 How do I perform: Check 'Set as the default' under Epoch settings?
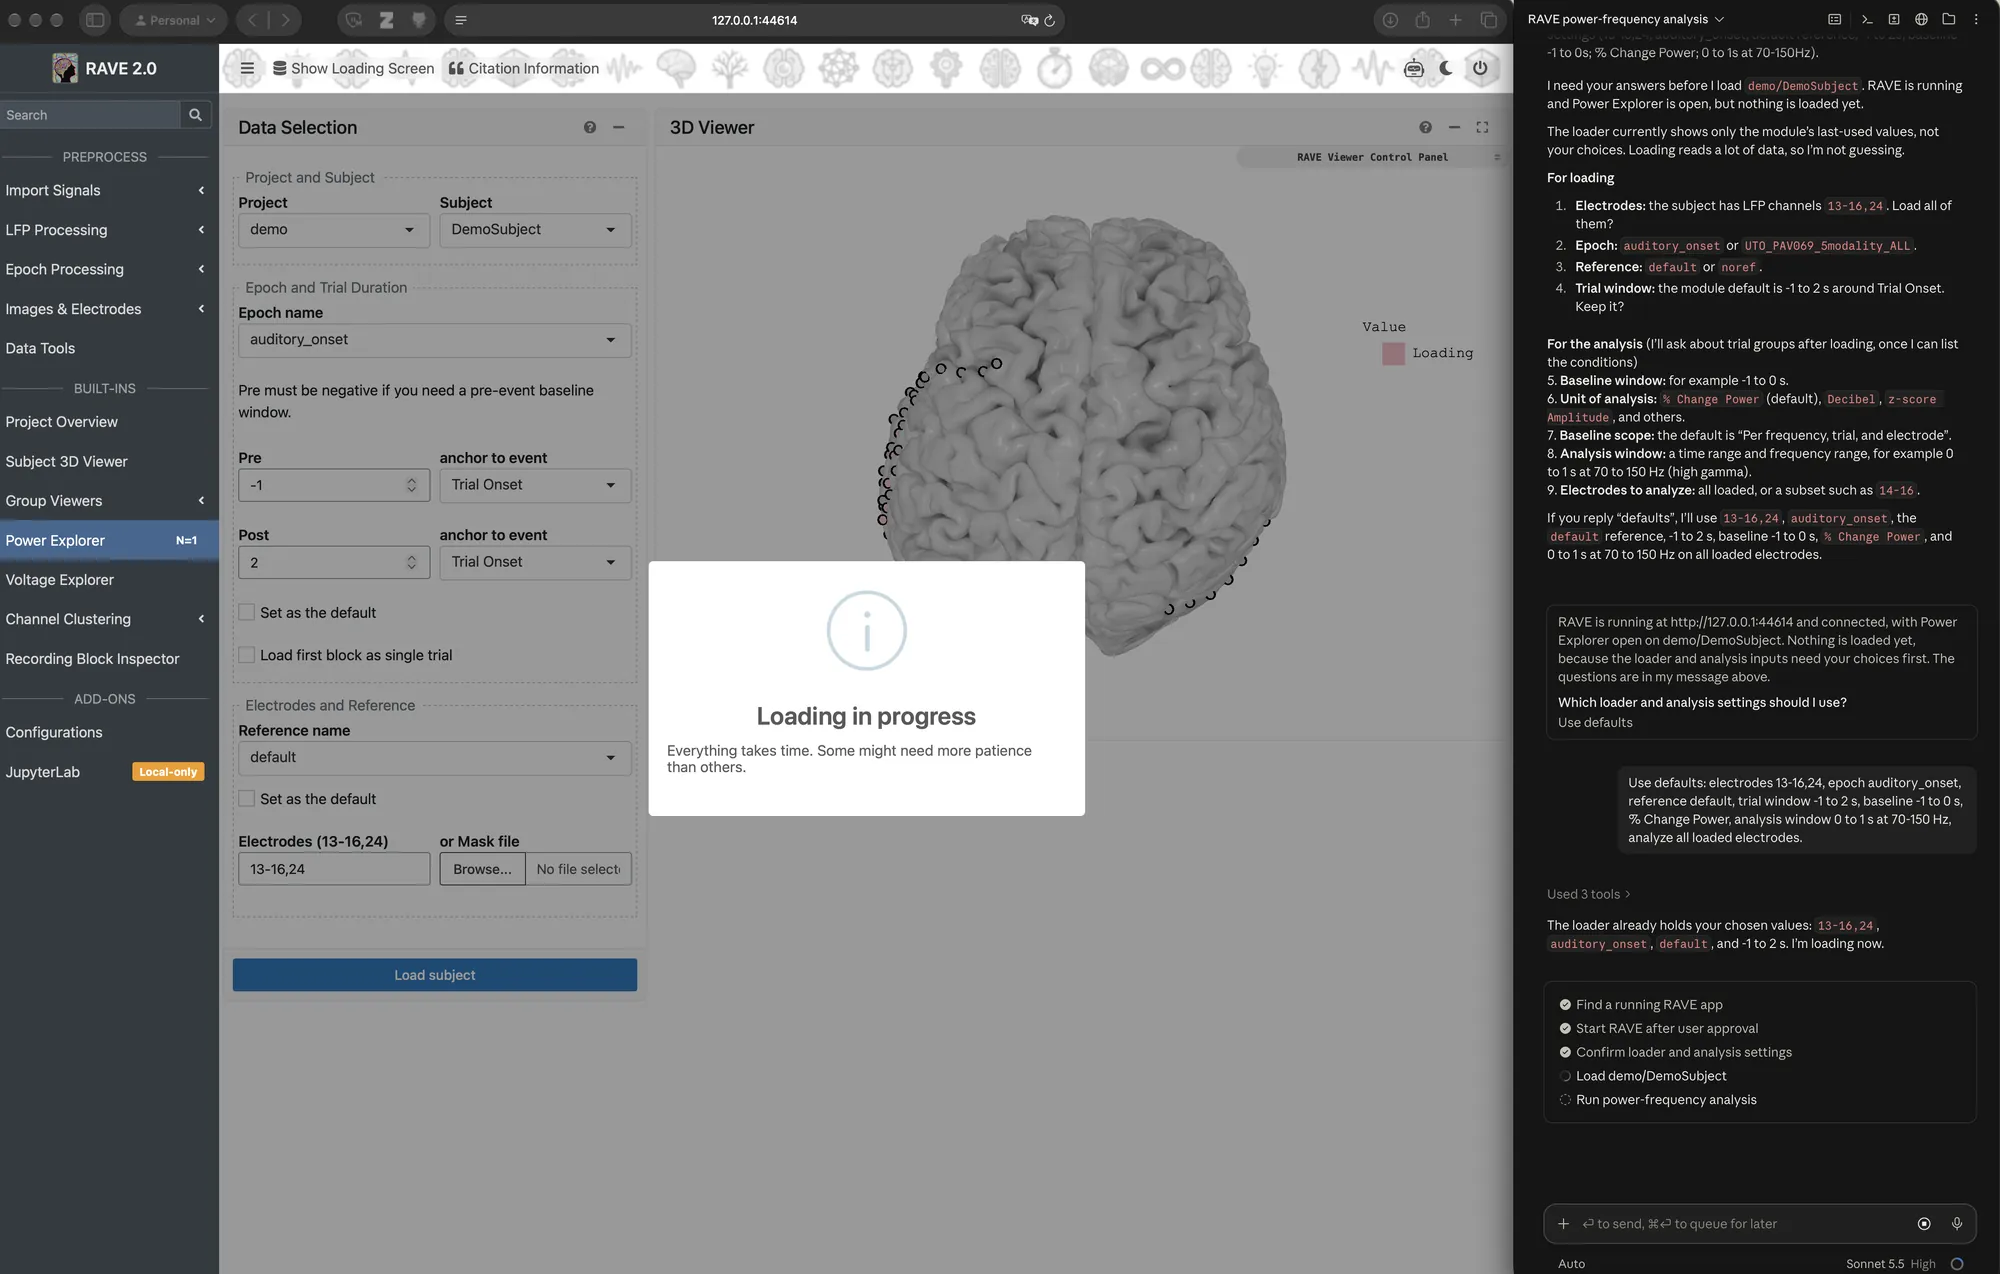(247, 612)
